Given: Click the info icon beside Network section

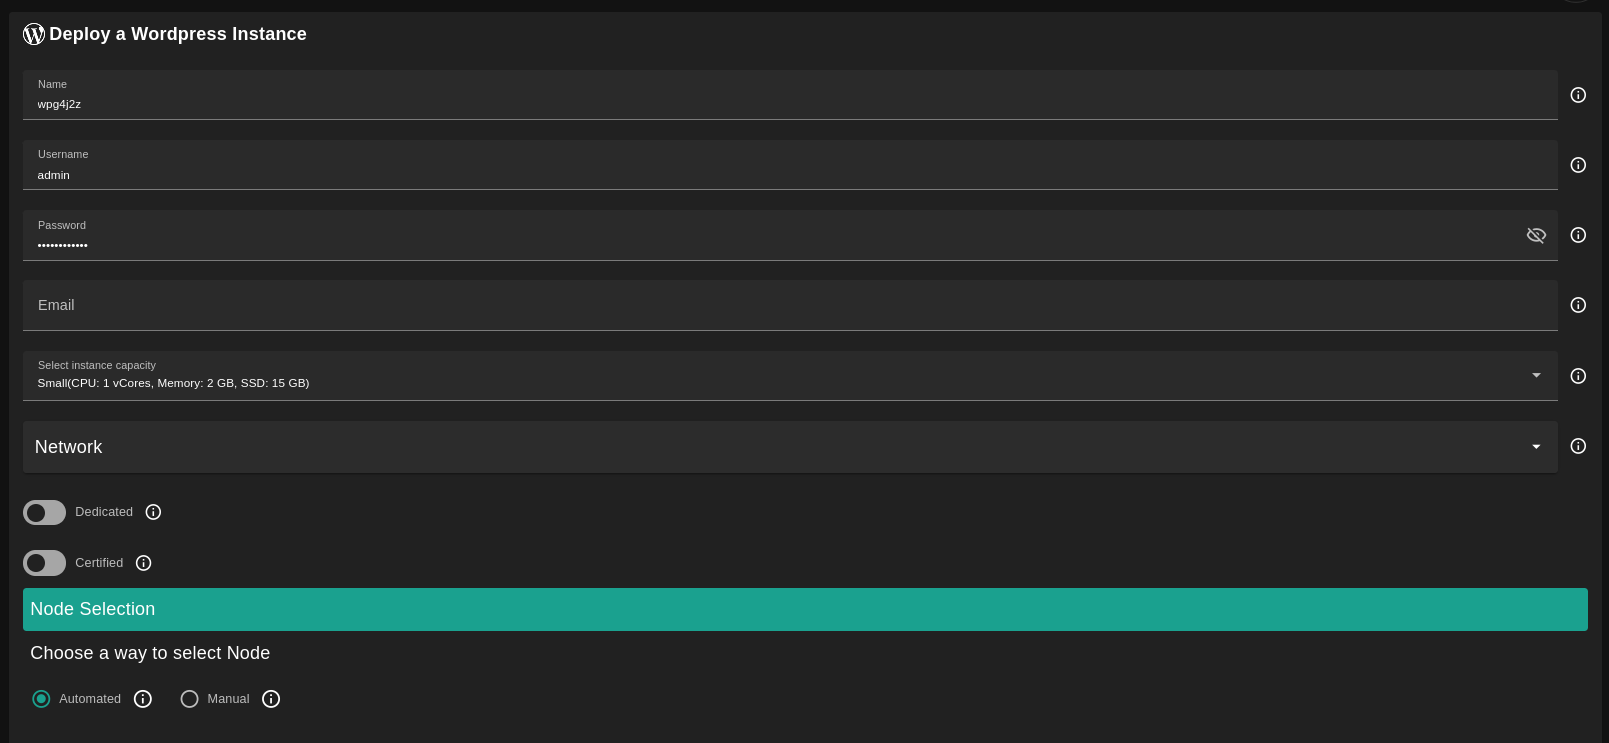Looking at the screenshot, I should tap(1578, 446).
